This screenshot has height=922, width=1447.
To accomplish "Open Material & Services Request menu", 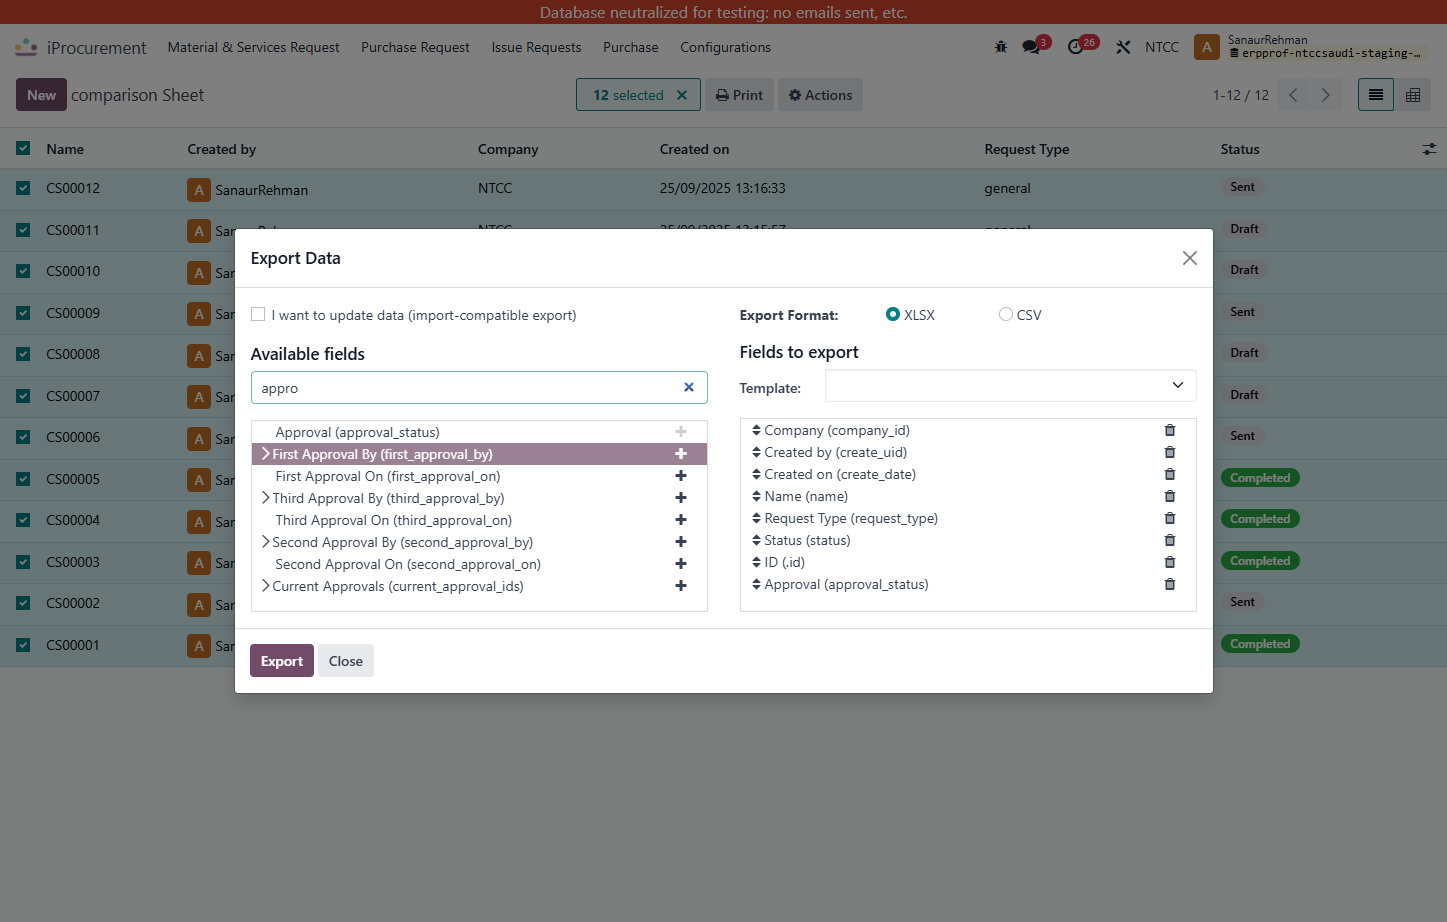I will [x=253, y=47].
